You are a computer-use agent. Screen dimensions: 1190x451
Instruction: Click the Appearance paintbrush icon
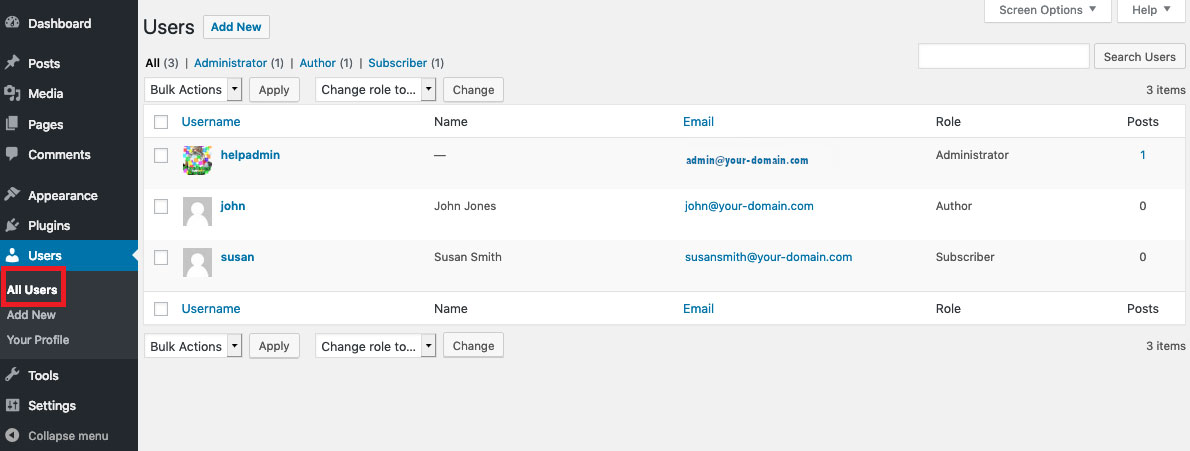[x=11, y=195]
